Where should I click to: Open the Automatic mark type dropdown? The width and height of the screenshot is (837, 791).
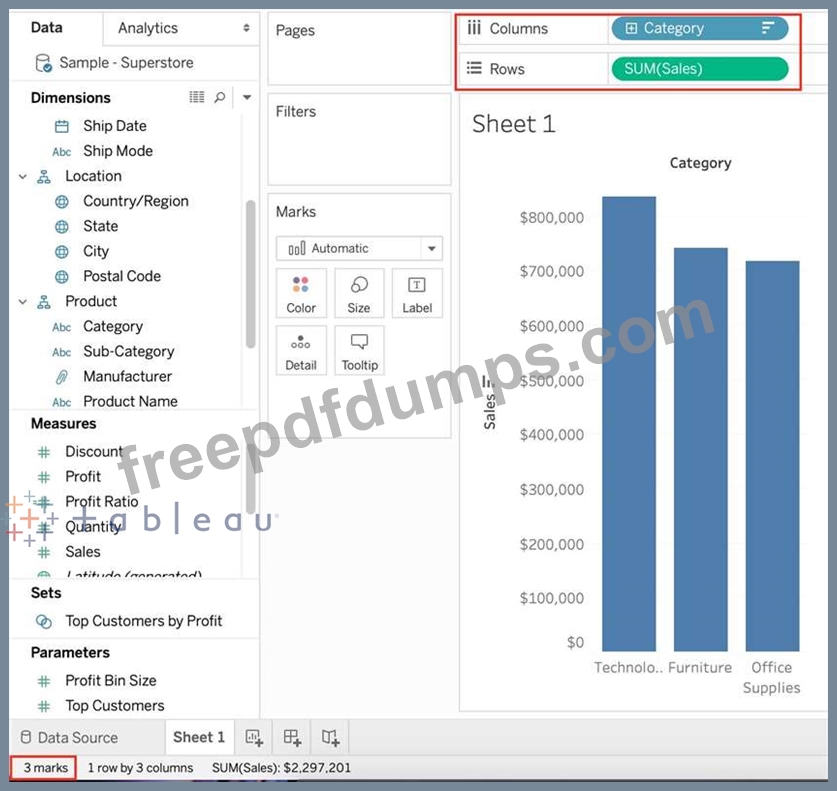tap(359, 248)
